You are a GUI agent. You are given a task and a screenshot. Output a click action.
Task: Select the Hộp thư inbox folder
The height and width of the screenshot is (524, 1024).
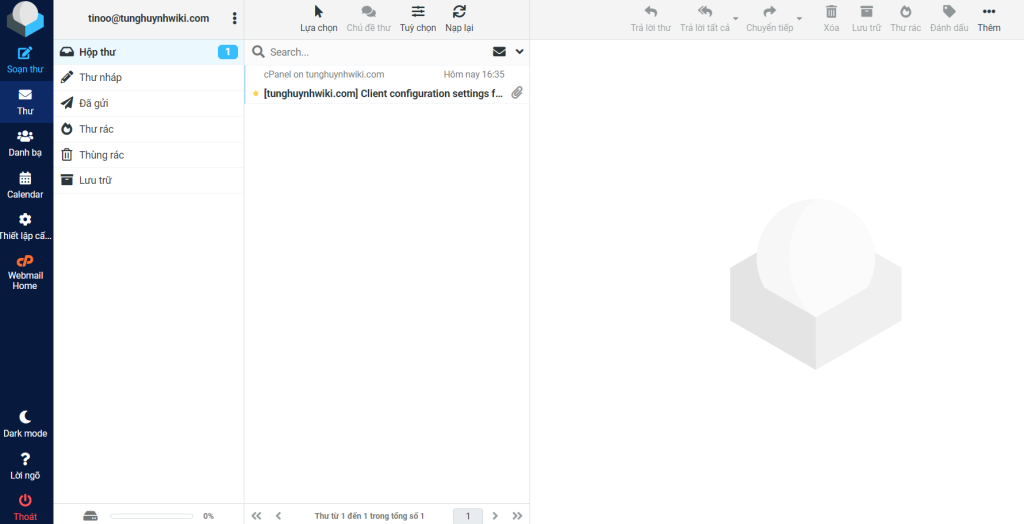(149, 52)
